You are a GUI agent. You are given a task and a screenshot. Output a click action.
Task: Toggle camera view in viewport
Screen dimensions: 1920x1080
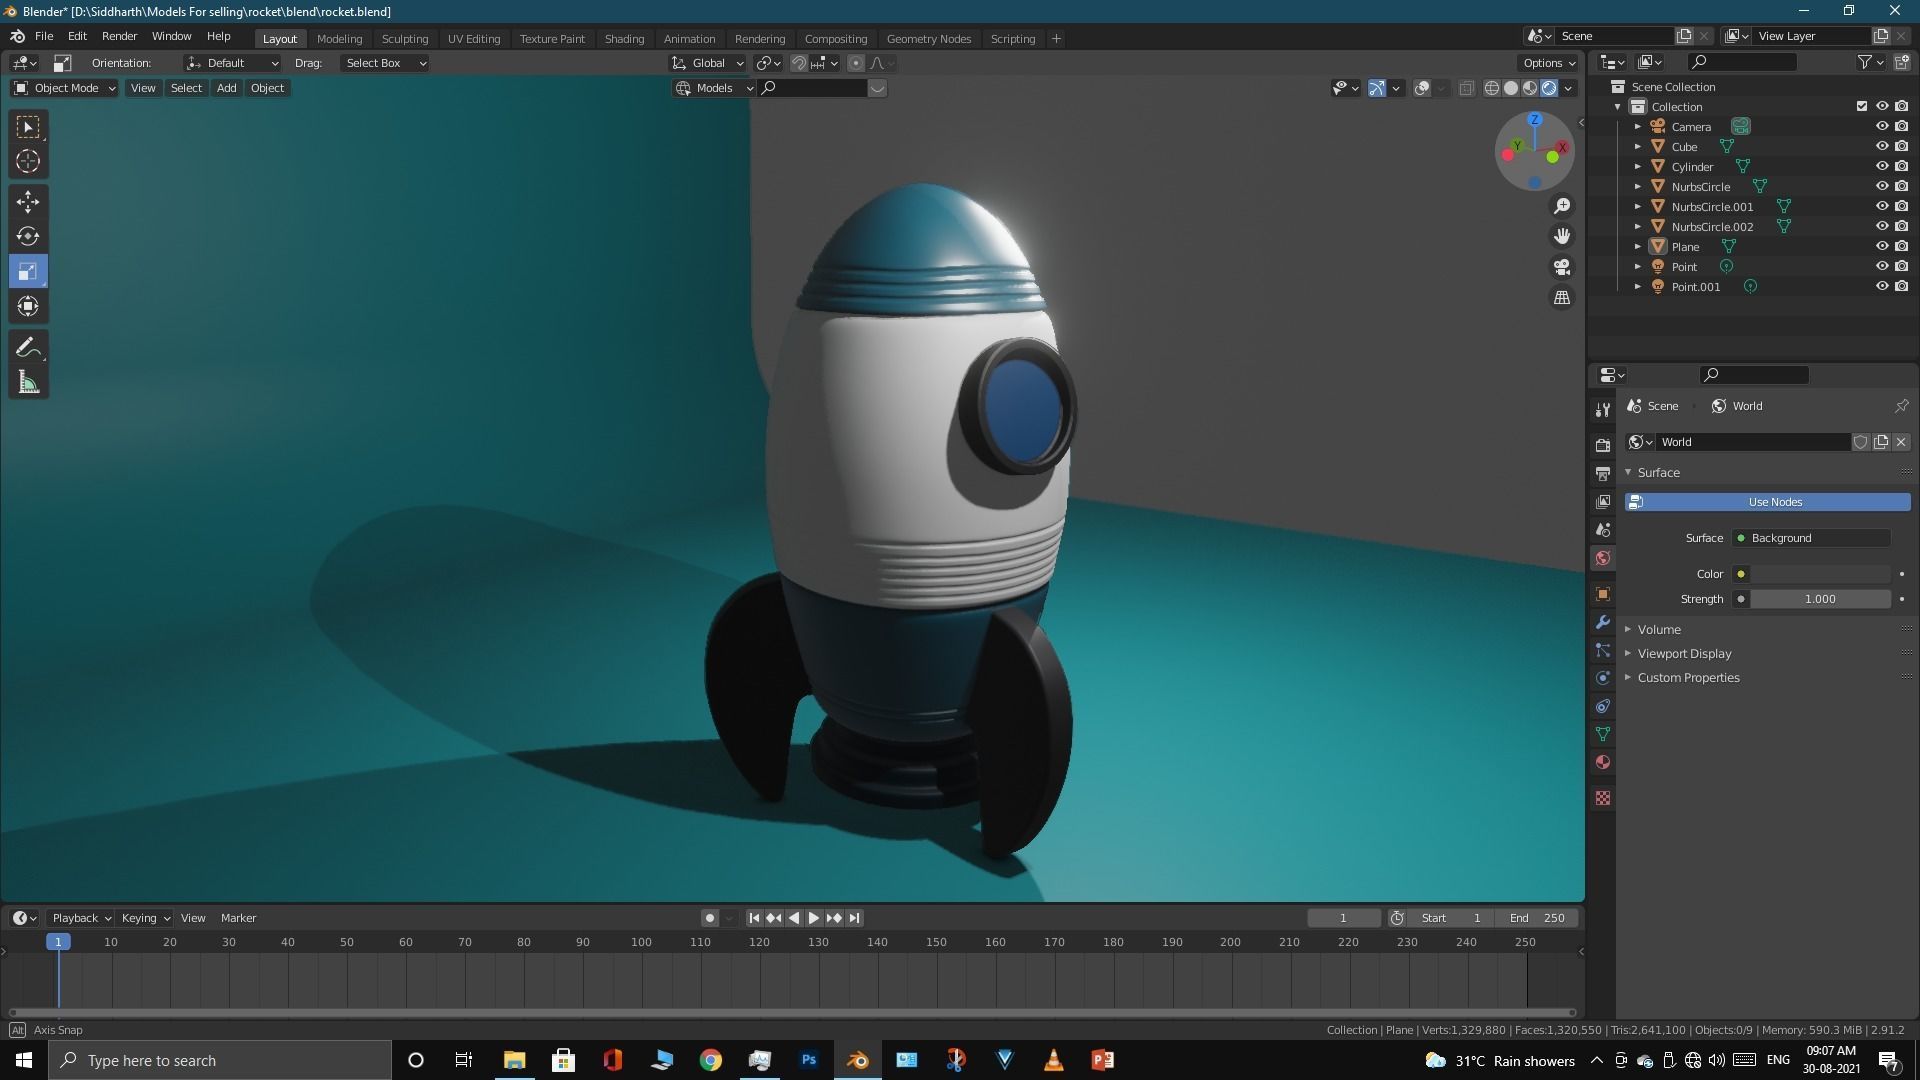1561,267
